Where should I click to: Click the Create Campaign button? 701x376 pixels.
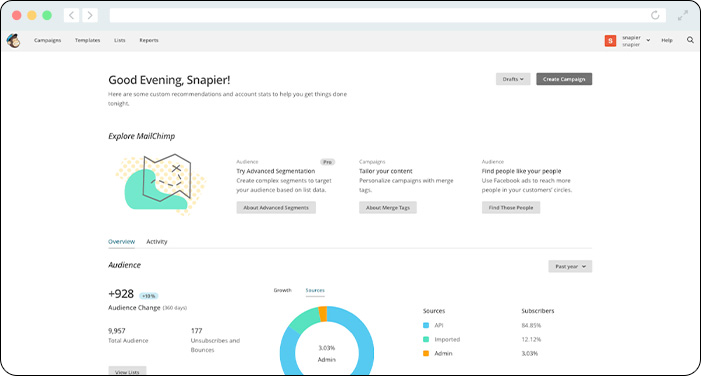(x=564, y=79)
